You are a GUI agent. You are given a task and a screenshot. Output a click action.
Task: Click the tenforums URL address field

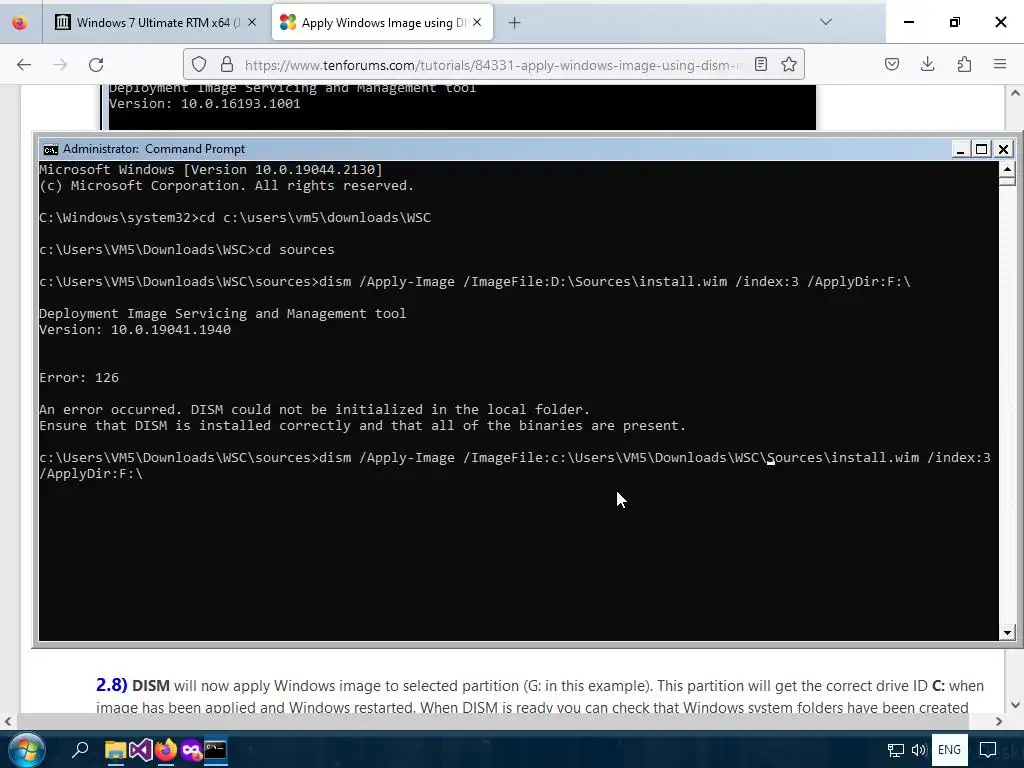tap(493, 65)
